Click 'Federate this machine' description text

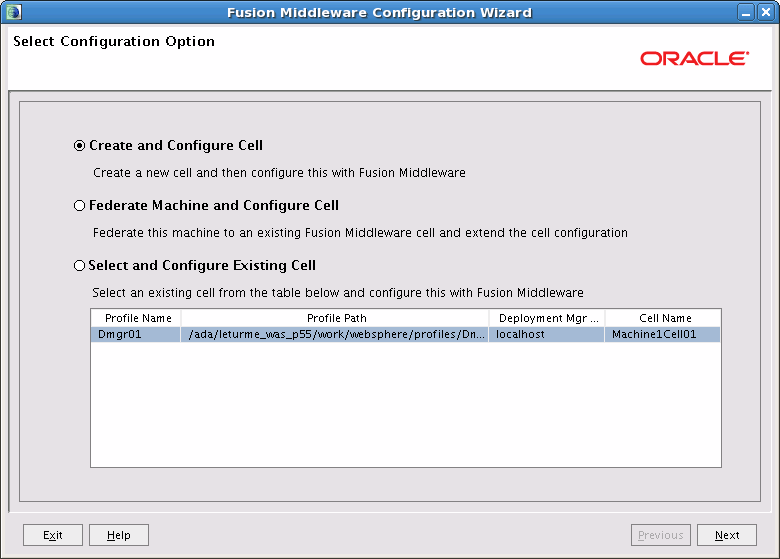(360, 233)
